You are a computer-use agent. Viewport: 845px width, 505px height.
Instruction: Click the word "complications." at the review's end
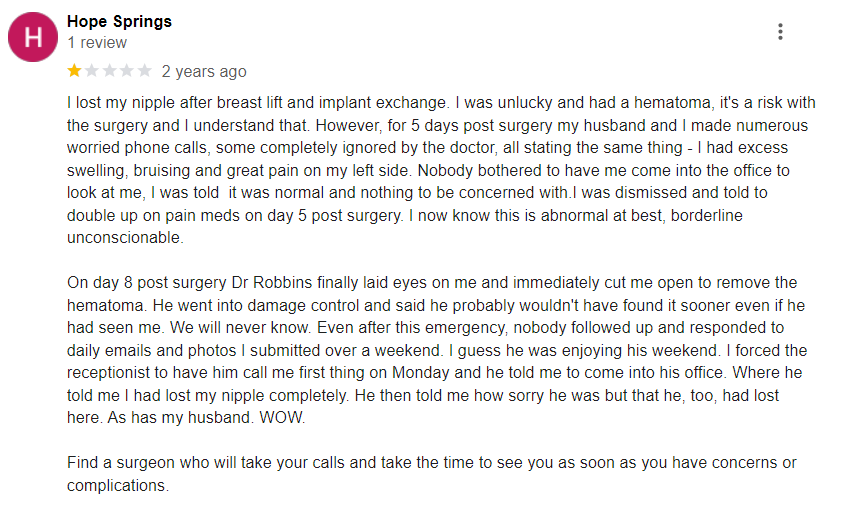119,486
